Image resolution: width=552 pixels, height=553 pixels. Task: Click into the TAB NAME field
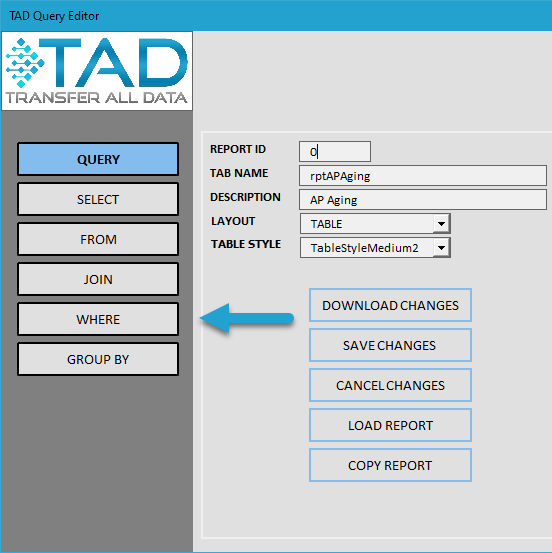[x=423, y=176]
